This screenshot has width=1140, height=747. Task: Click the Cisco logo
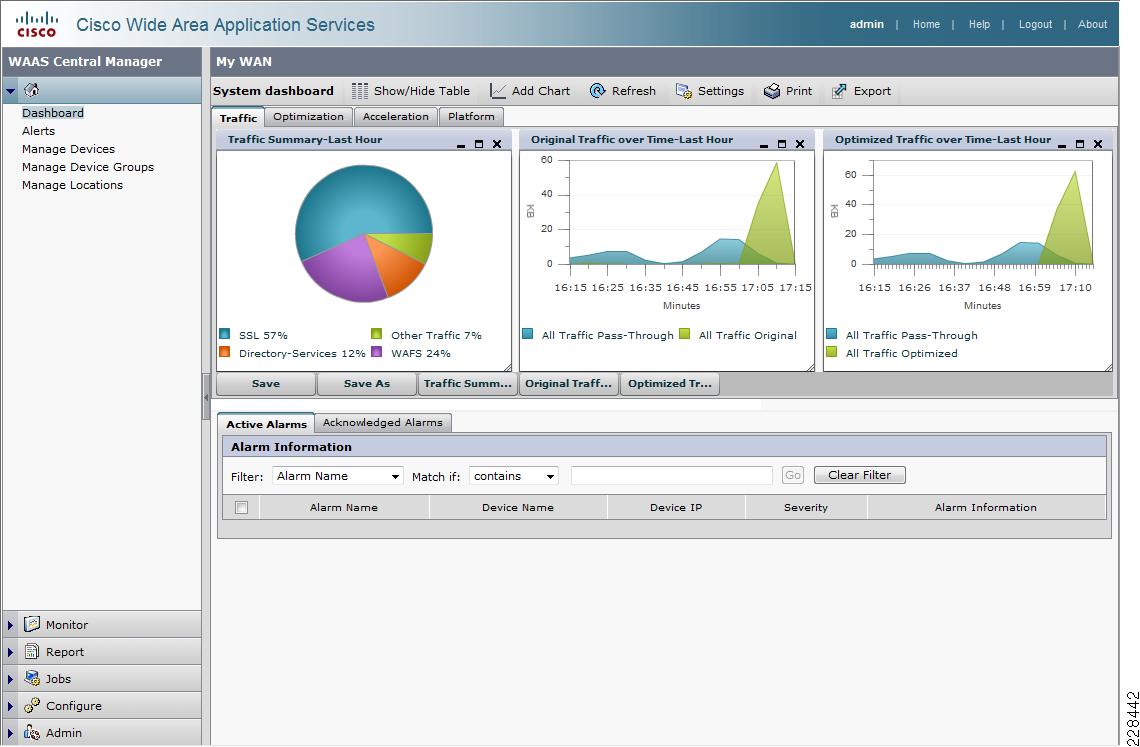point(36,24)
